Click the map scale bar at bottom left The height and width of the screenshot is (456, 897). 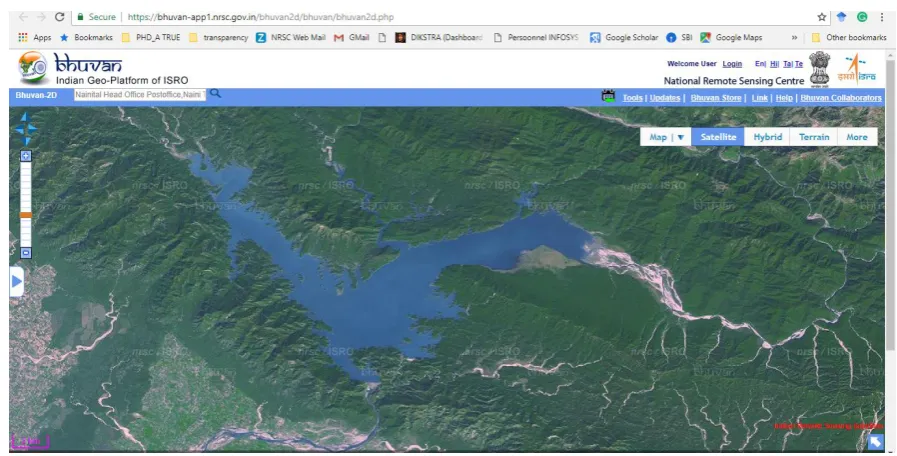tap(30, 442)
